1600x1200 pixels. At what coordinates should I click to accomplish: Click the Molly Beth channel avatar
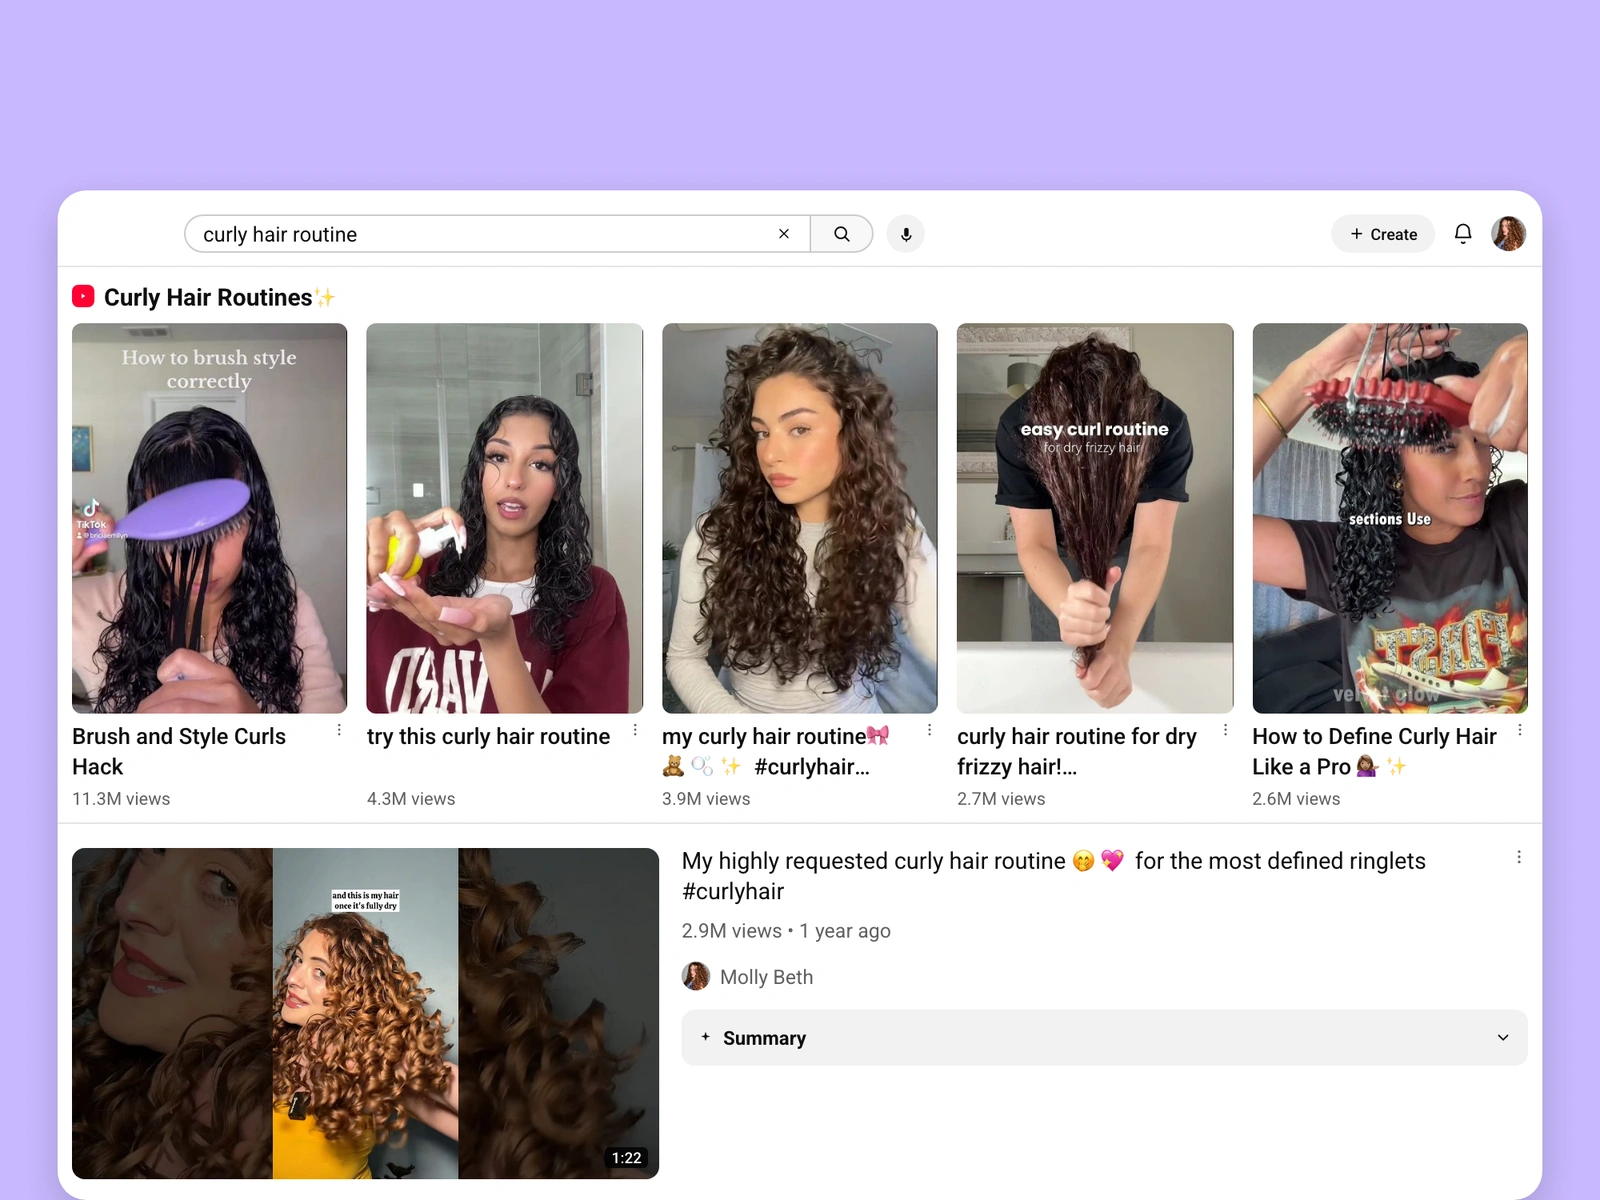[x=696, y=976]
